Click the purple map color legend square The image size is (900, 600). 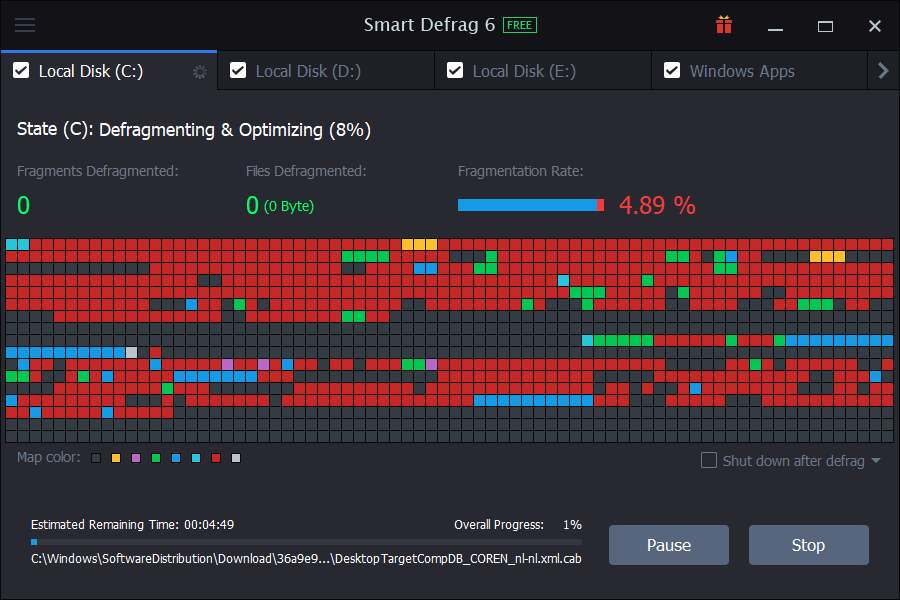point(136,458)
